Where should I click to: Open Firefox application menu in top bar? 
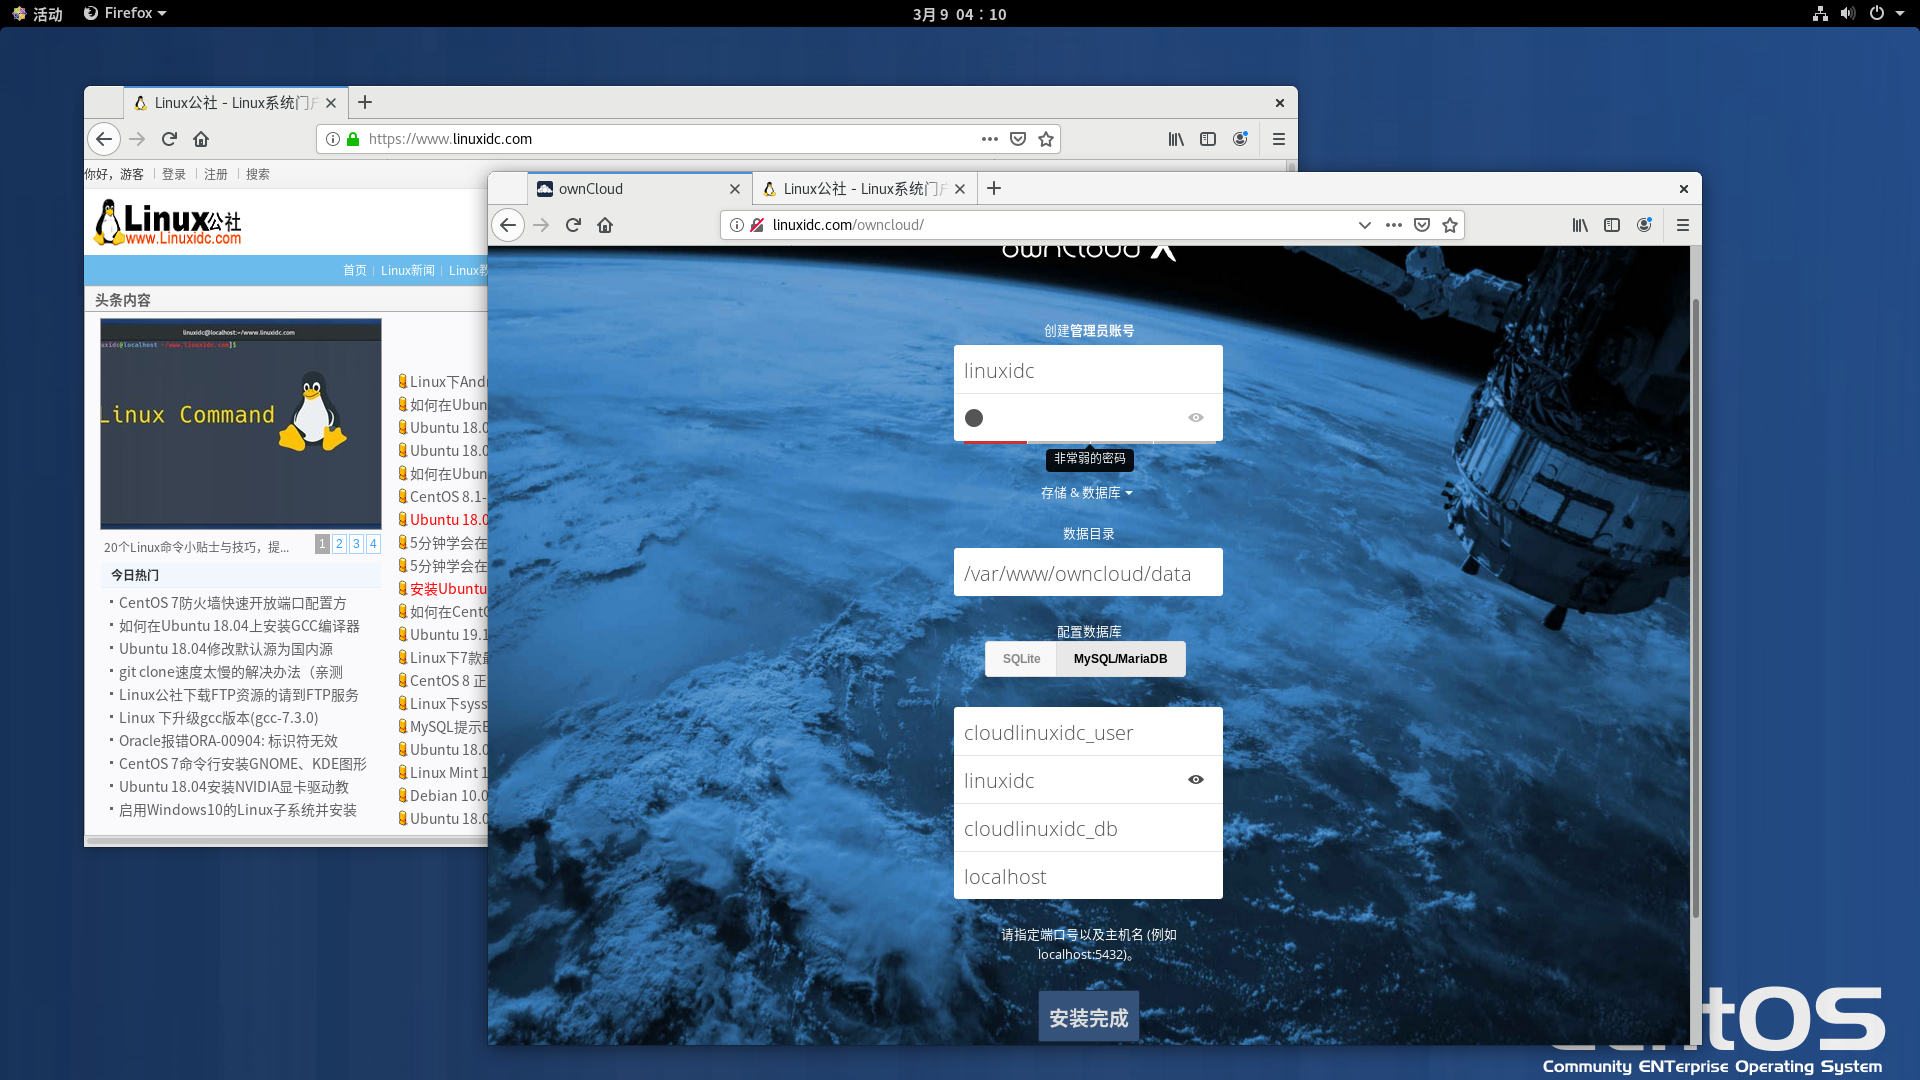click(x=126, y=14)
